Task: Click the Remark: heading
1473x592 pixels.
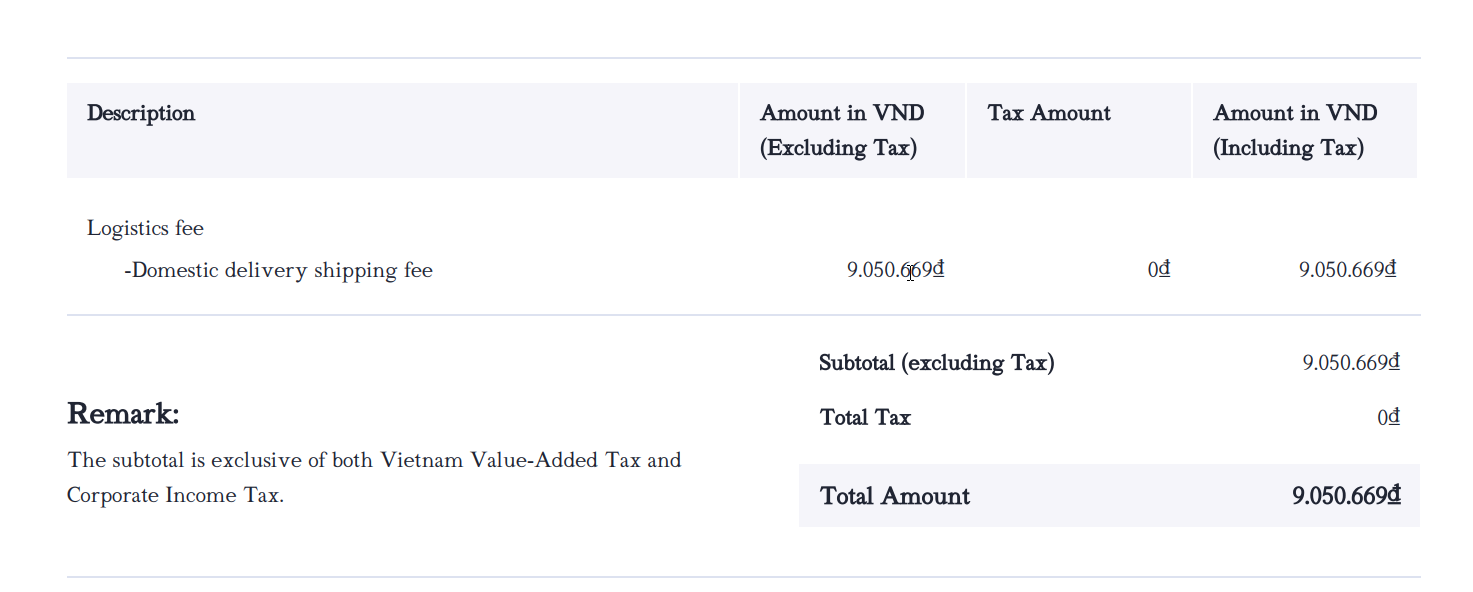Action: (x=123, y=413)
